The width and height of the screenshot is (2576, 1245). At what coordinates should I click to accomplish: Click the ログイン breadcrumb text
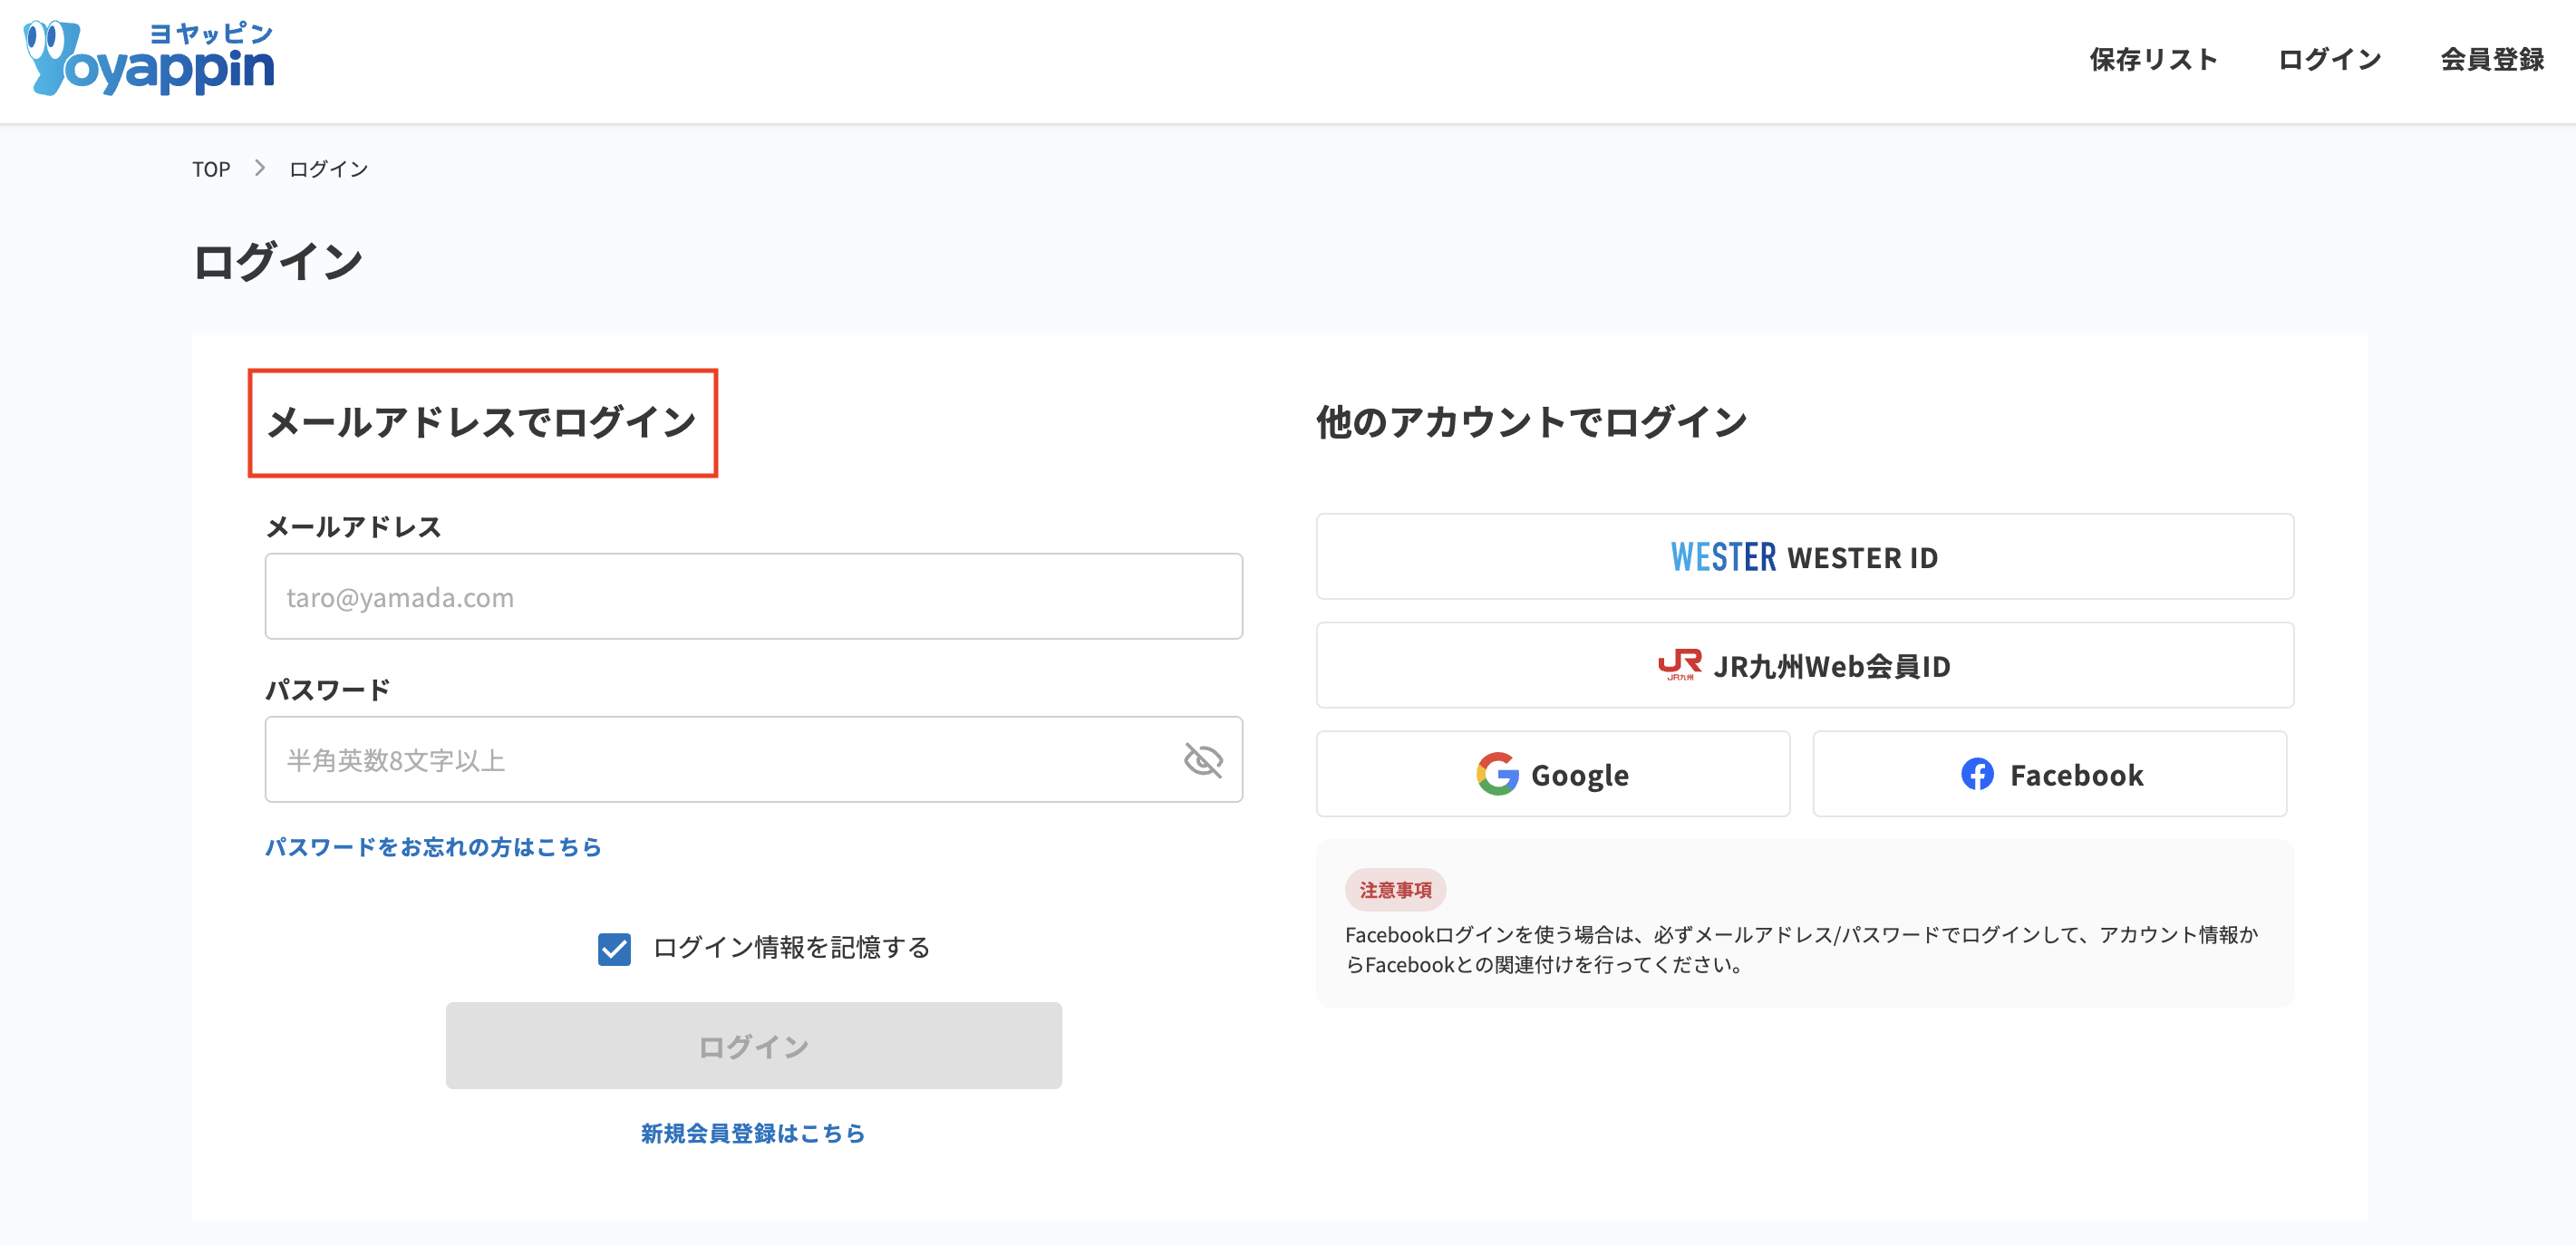[x=328, y=169]
